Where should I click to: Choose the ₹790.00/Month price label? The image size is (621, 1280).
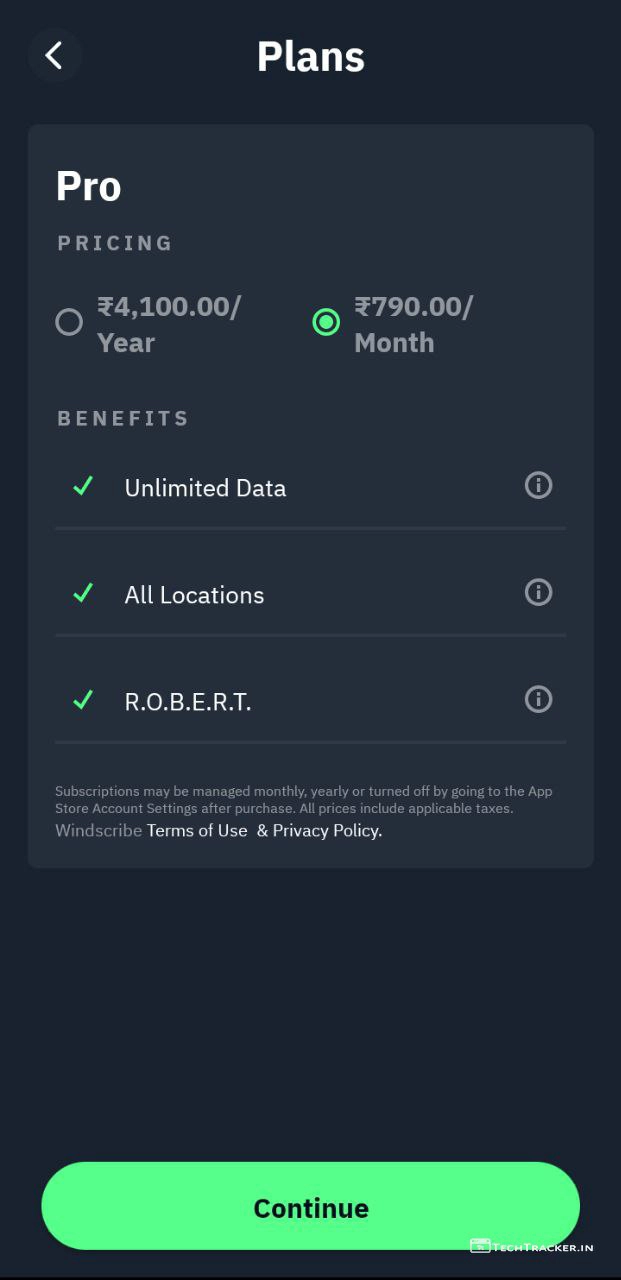413,324
